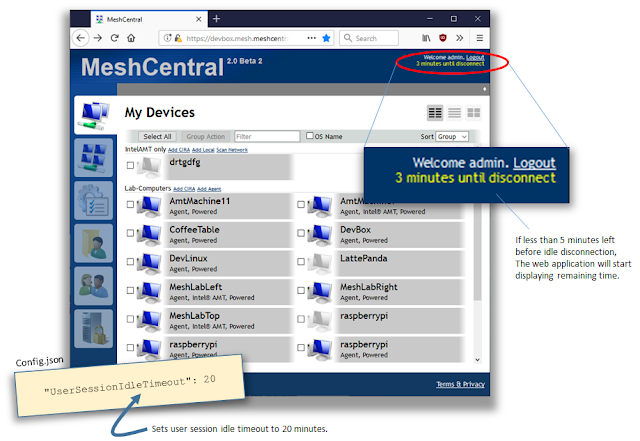Open the My Files sidebar icon with folder

pos(93,243)
